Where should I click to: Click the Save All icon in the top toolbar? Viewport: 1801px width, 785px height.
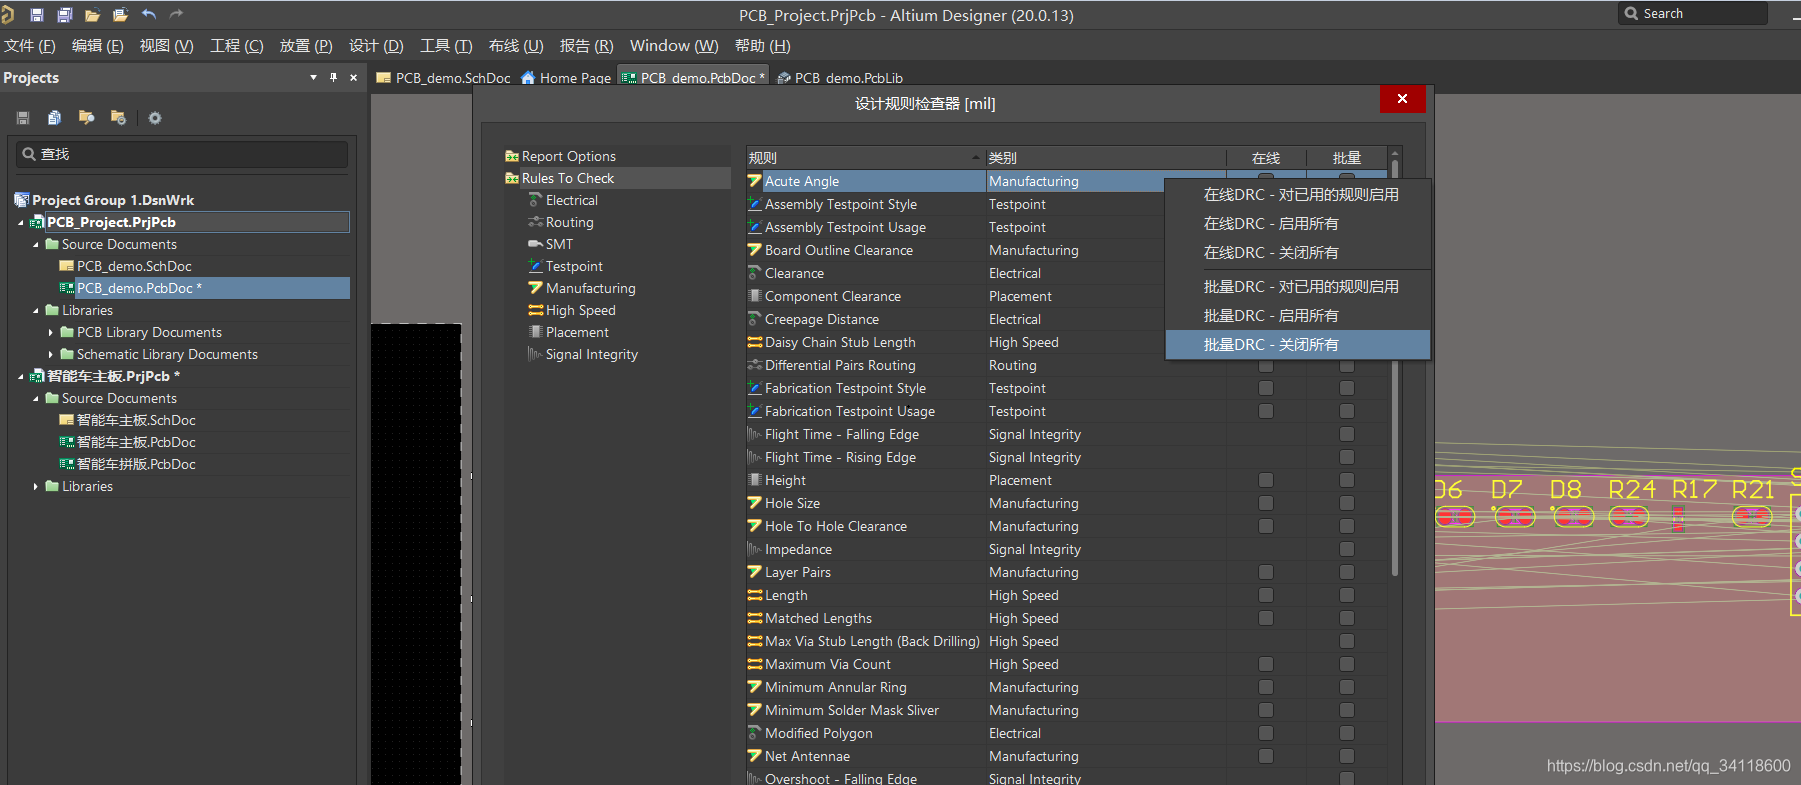tap(65, 15)
